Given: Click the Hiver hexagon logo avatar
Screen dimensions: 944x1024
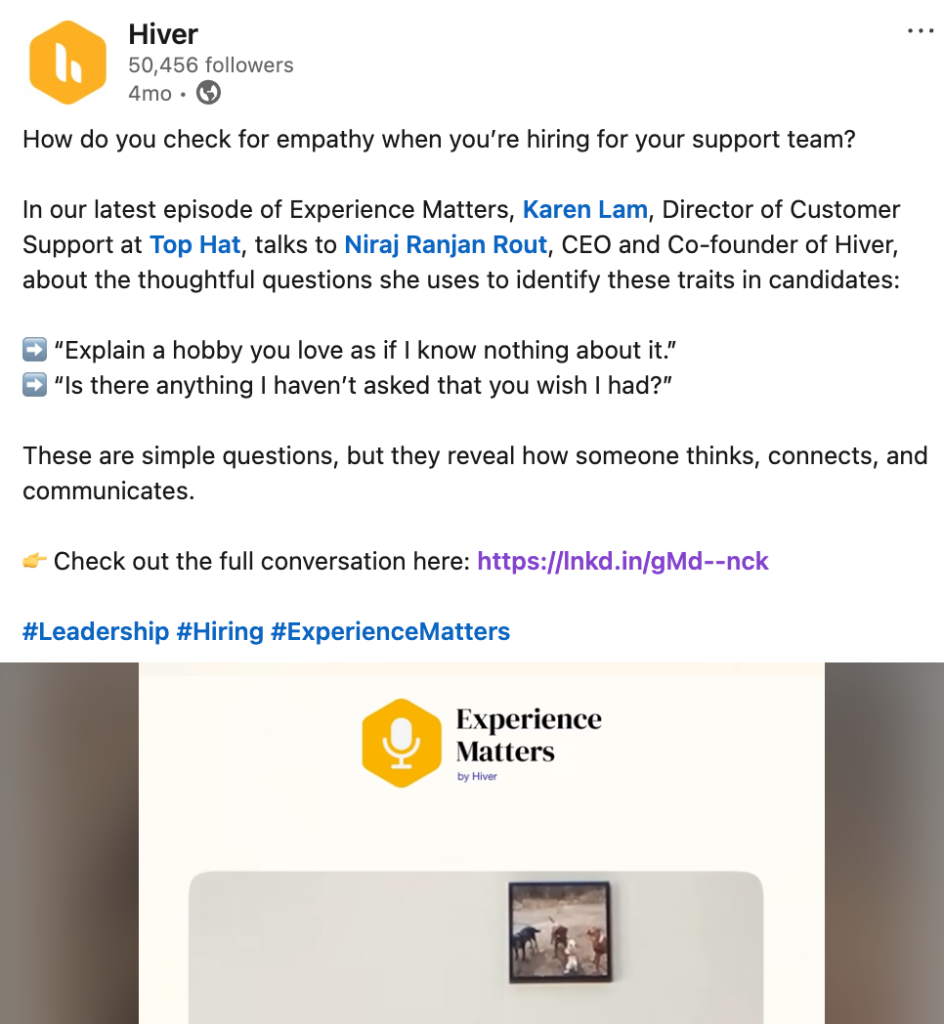Looking at the screenshot, I should (x=67, y=63).
